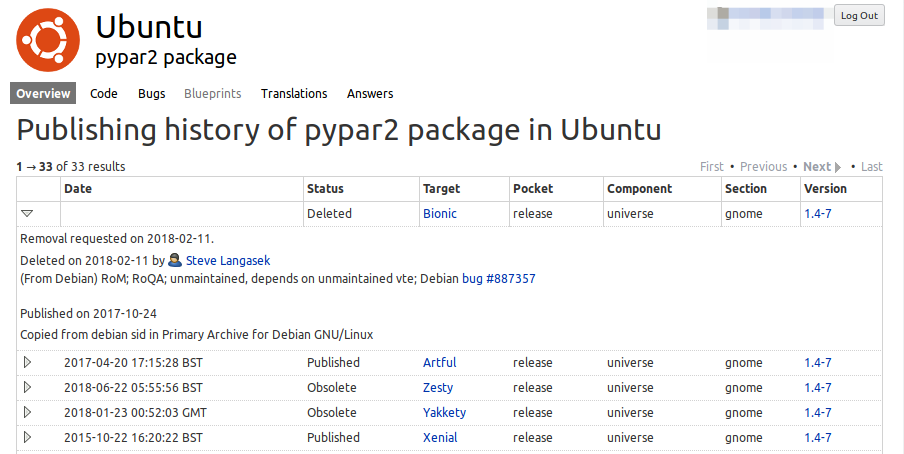Click the Ubuntu heading text
This screenshot has height=454, width=904.
point(149,27)
